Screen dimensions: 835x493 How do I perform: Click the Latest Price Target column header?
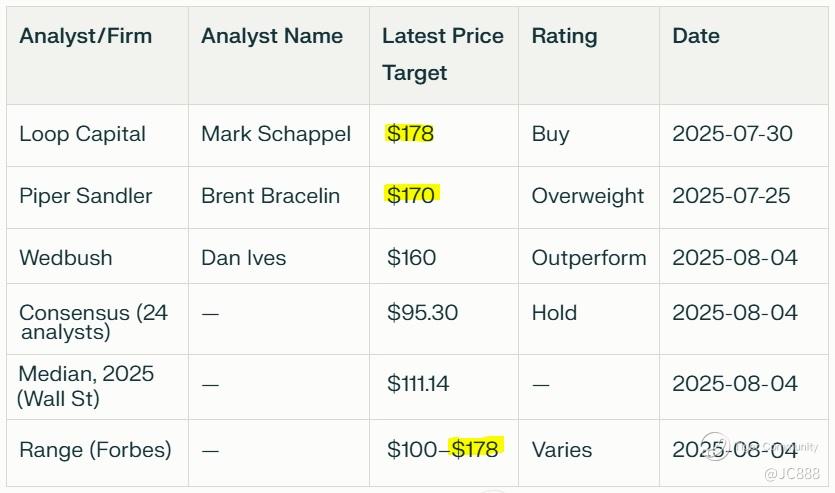click(442, 54)
